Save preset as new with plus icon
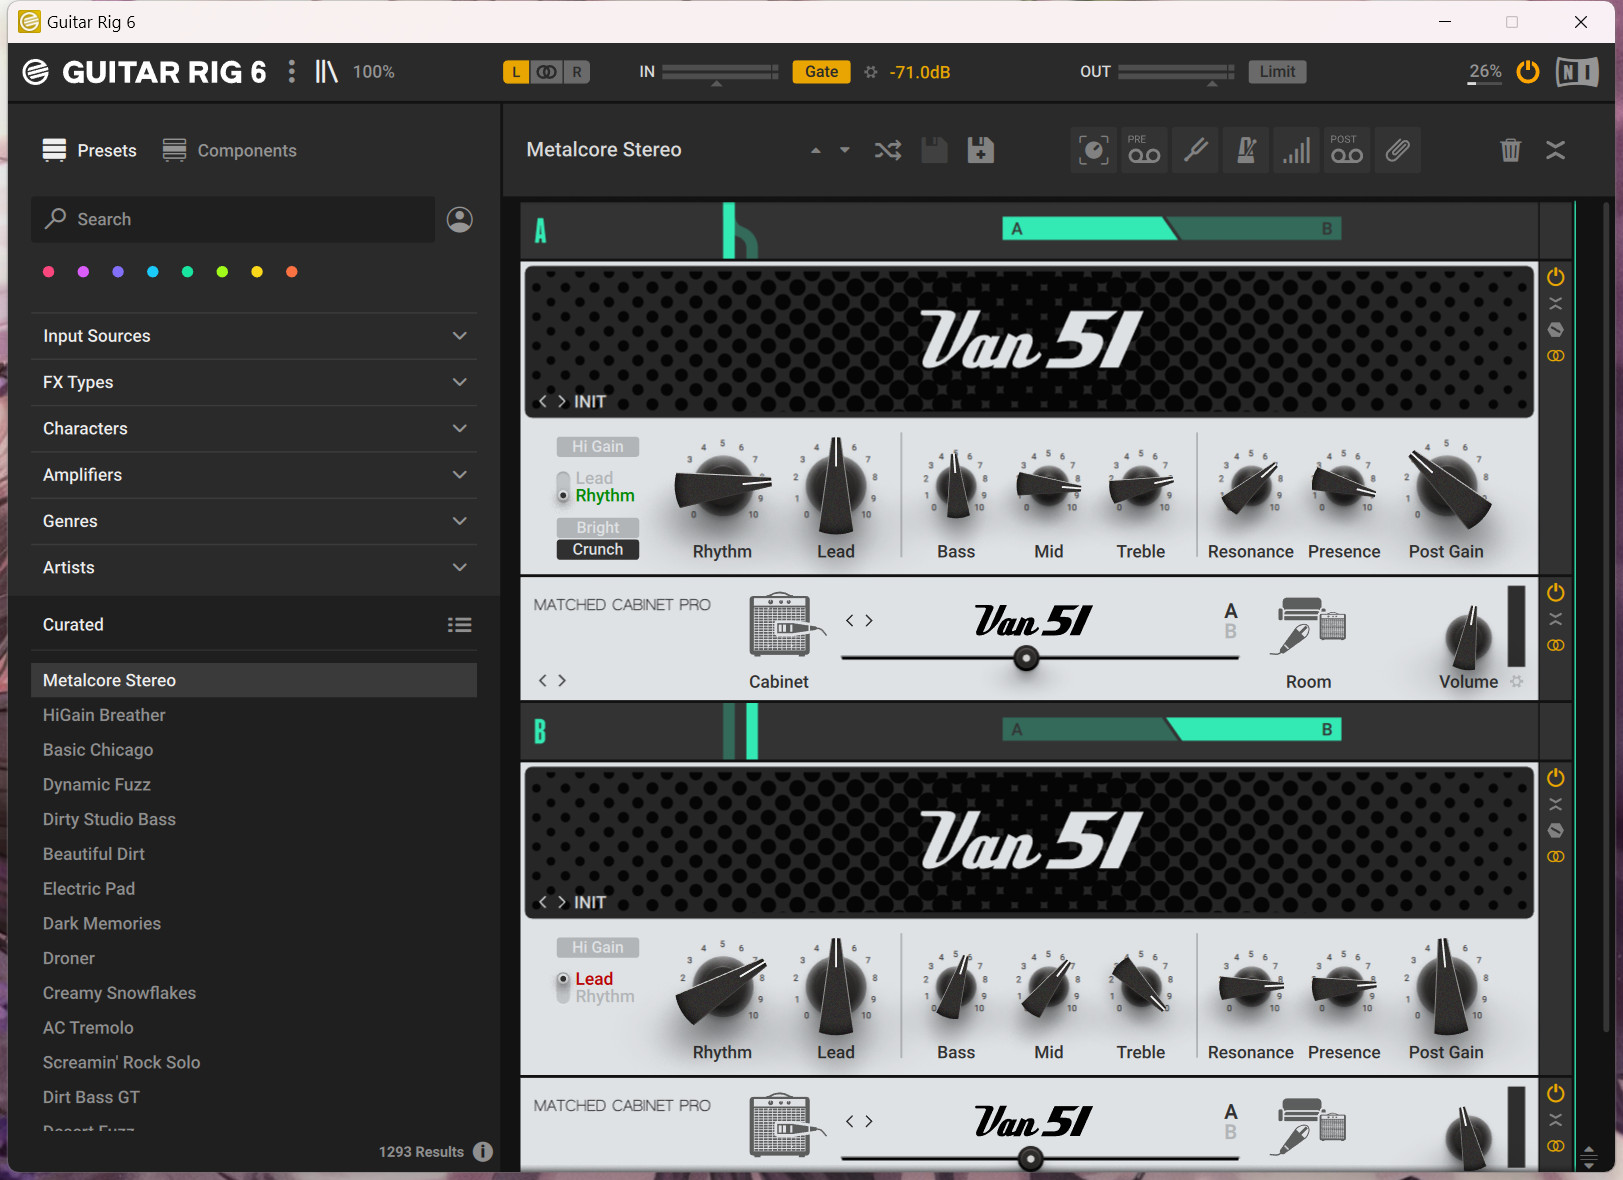The width and height of the screenshot is (1623, 1180). (x=980, y=150)
